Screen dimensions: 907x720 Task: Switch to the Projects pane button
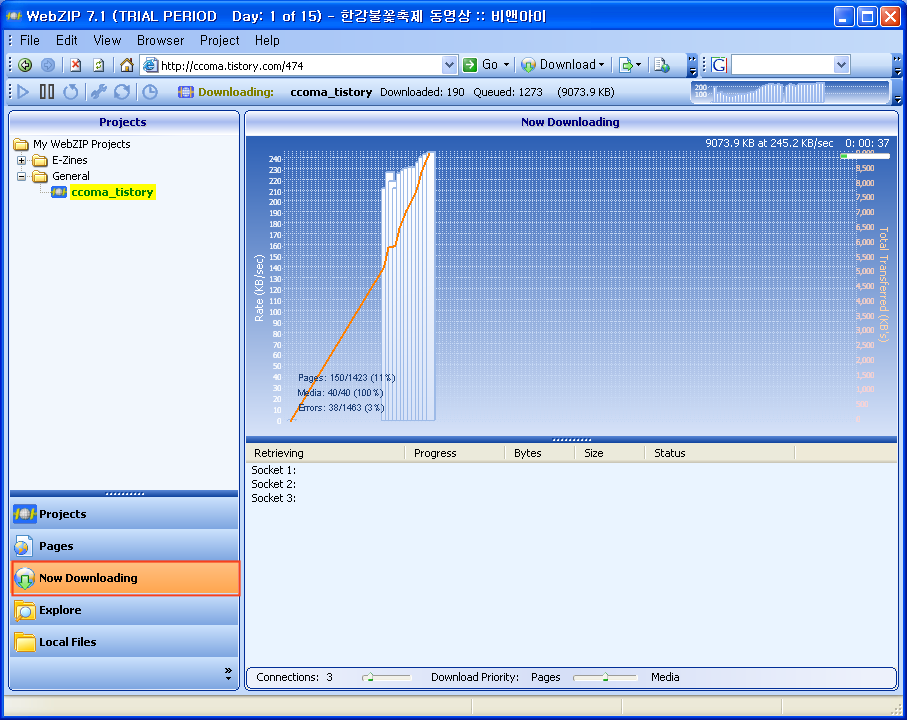click(124, 514)
